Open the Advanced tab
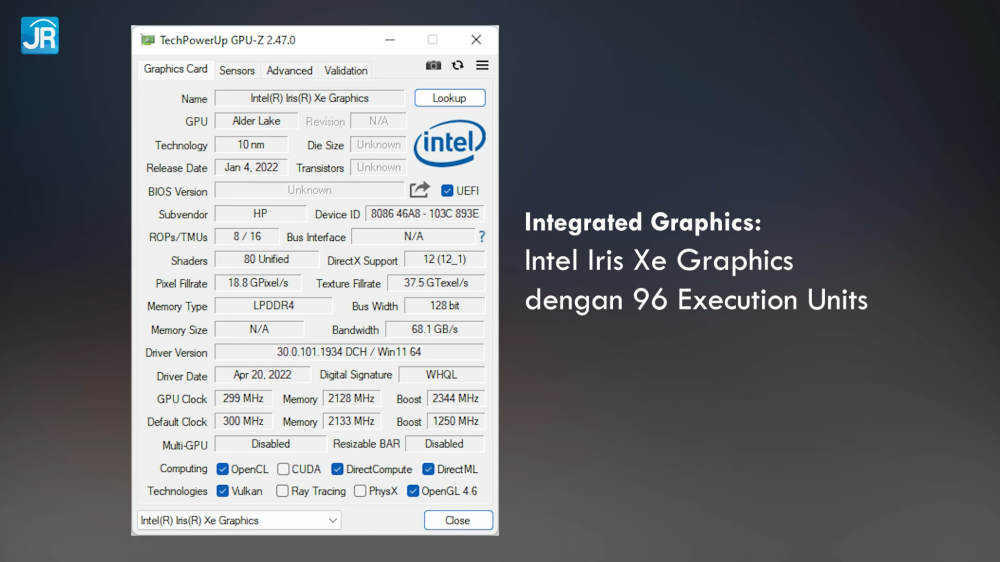Image resolution: width=1000 pixels, height=562 pixels. coord(289,71)
